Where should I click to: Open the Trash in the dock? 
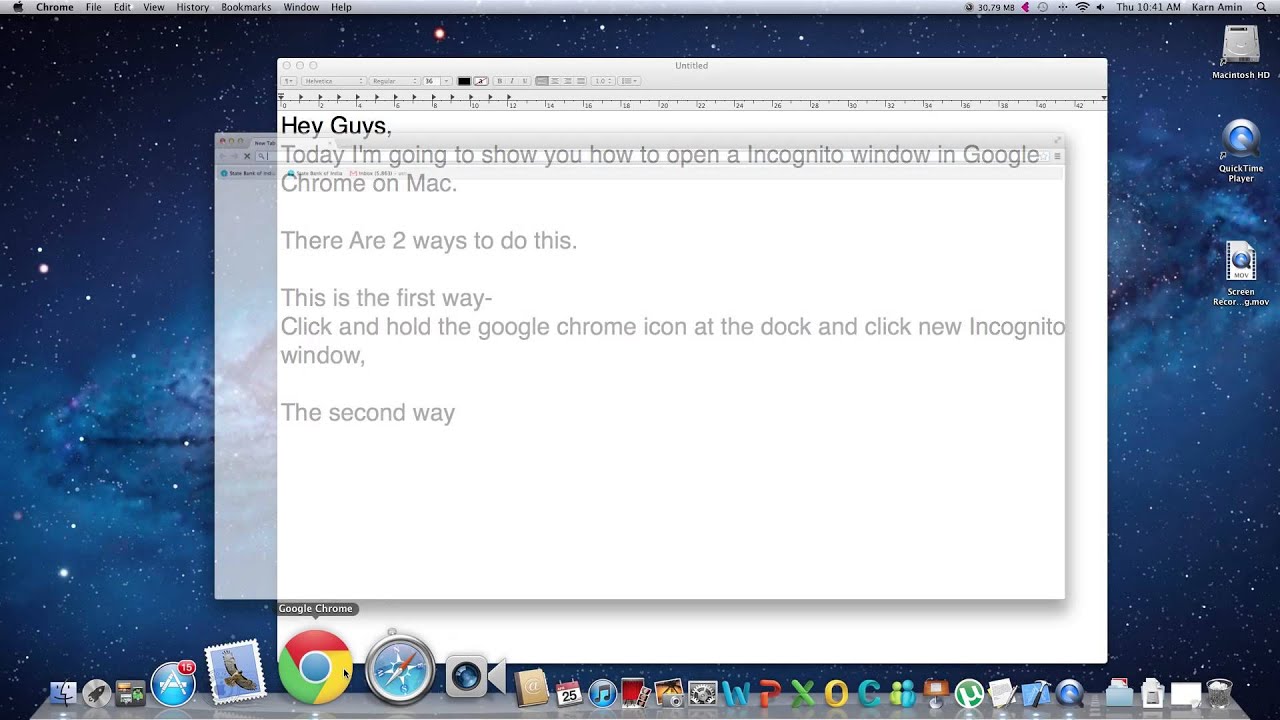[1219, 692]
